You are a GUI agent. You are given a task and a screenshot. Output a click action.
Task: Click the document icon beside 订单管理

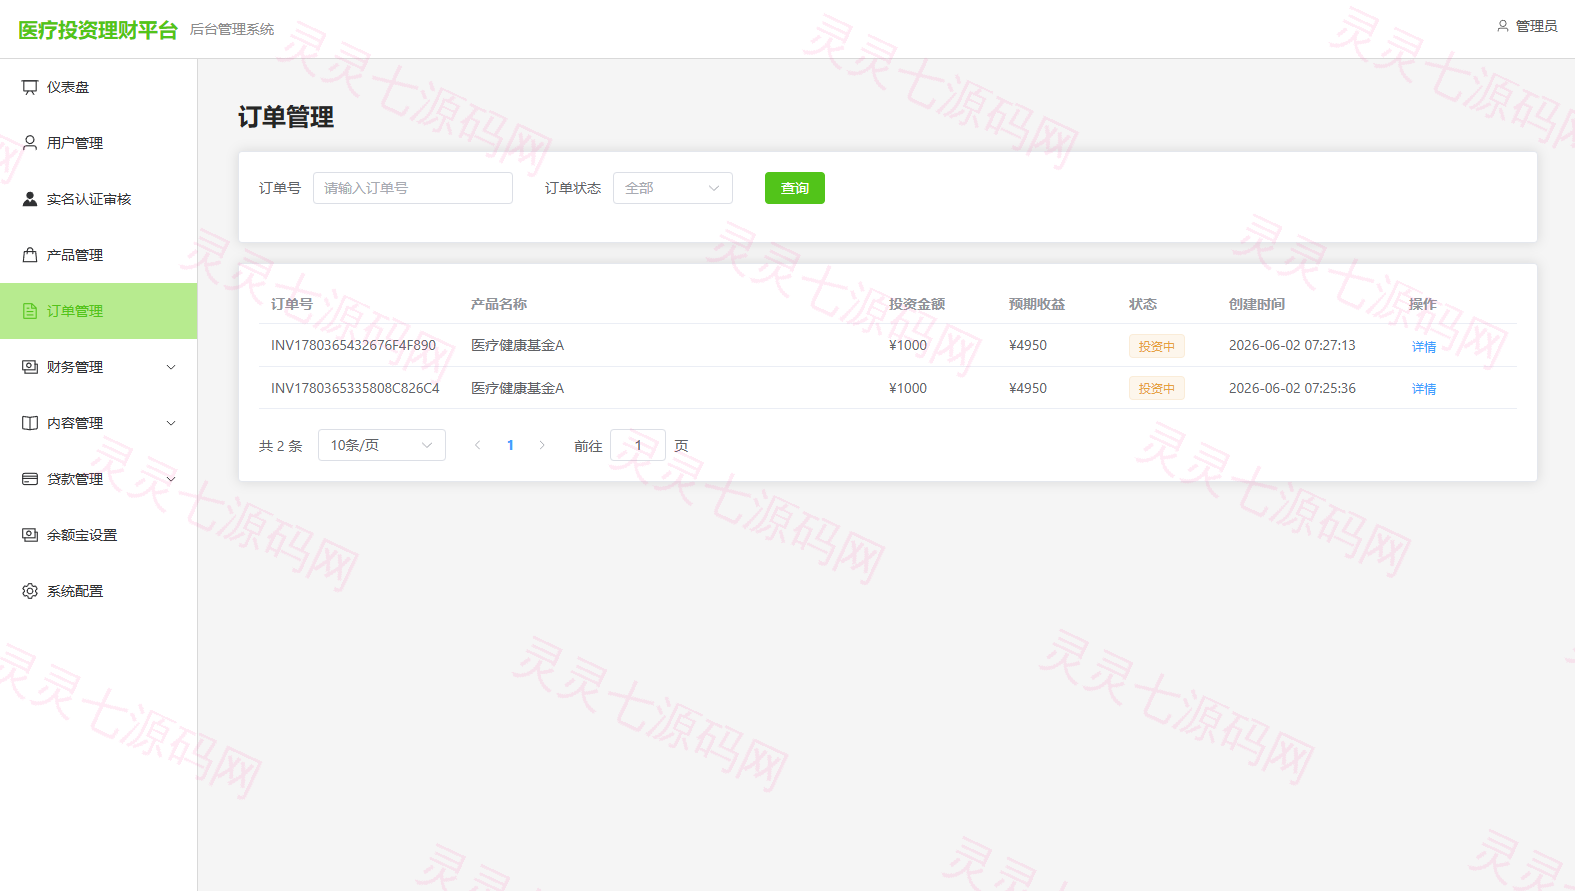[30, 311]
